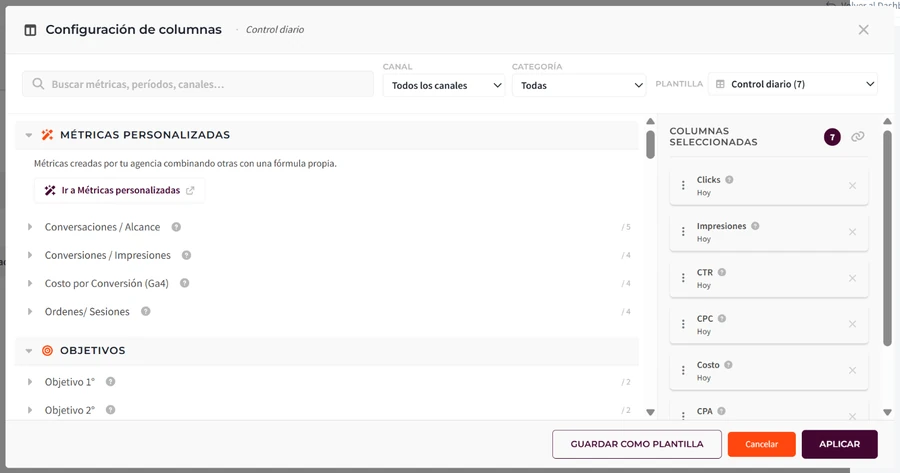The image size is (900, 473).
Task: Click the Conversaciones / Alcance count /5
Action: (626, 227)
